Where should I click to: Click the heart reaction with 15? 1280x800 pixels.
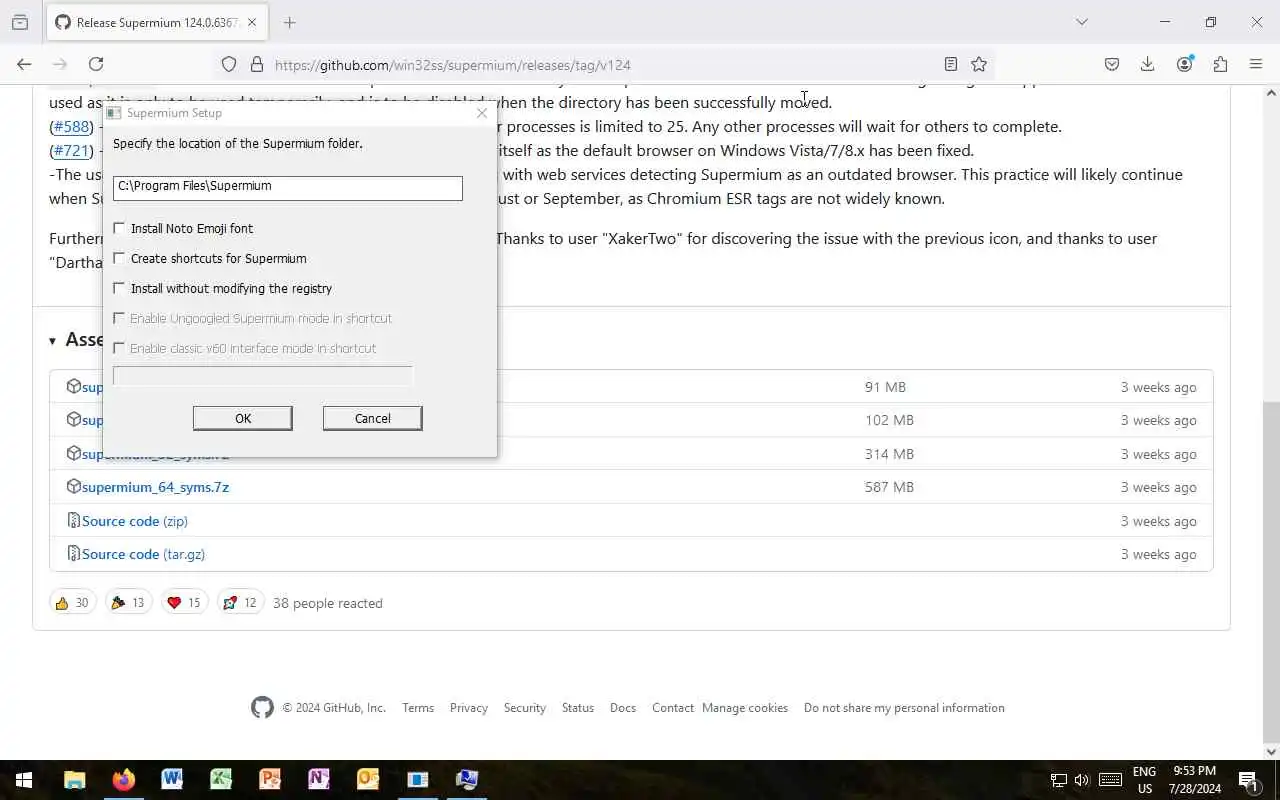tap(184, 603)
